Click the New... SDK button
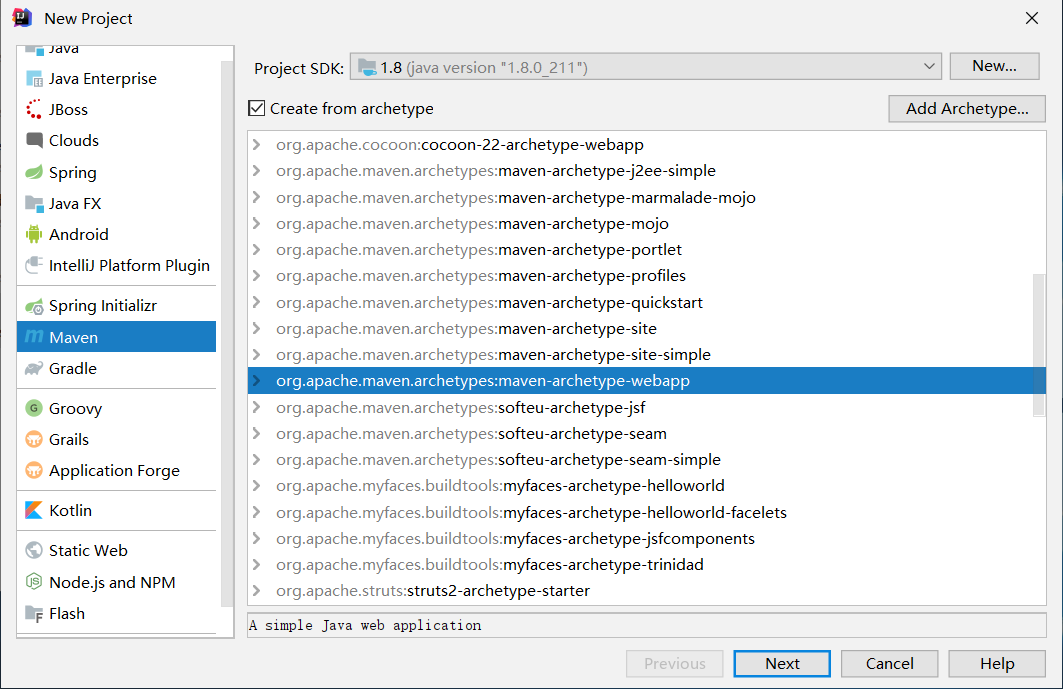The width and height of the screenshot is (1063, 689). (x=994, y=66)
